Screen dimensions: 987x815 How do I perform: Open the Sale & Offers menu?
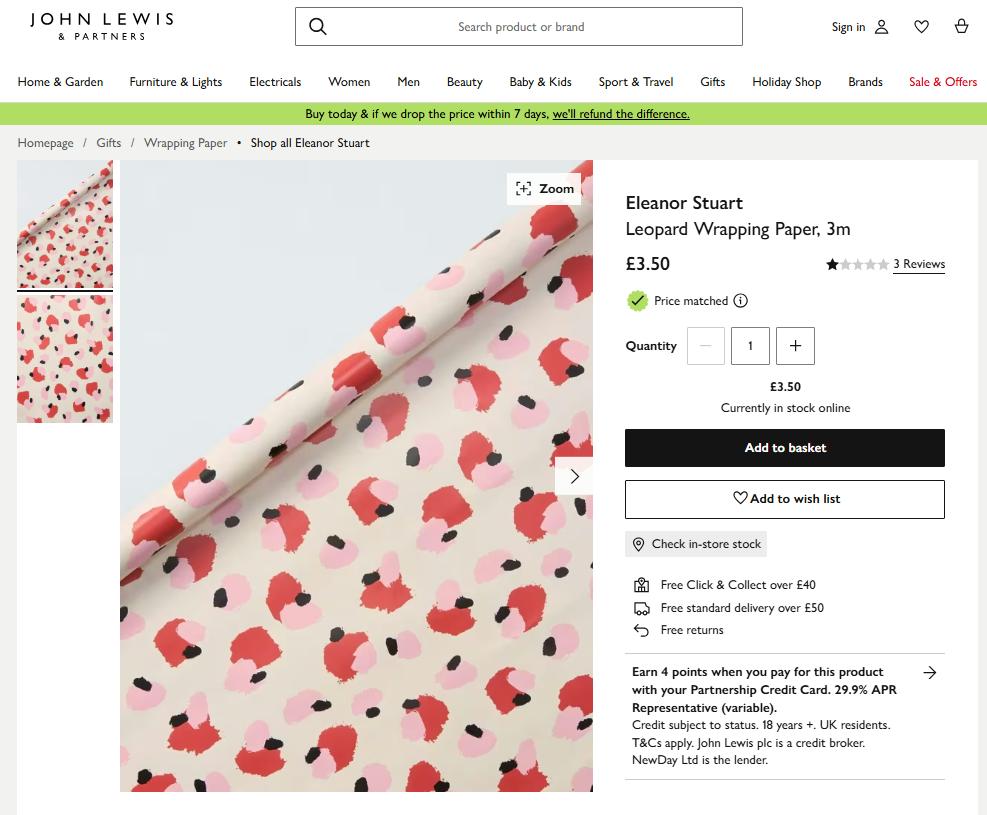(942, 82)
